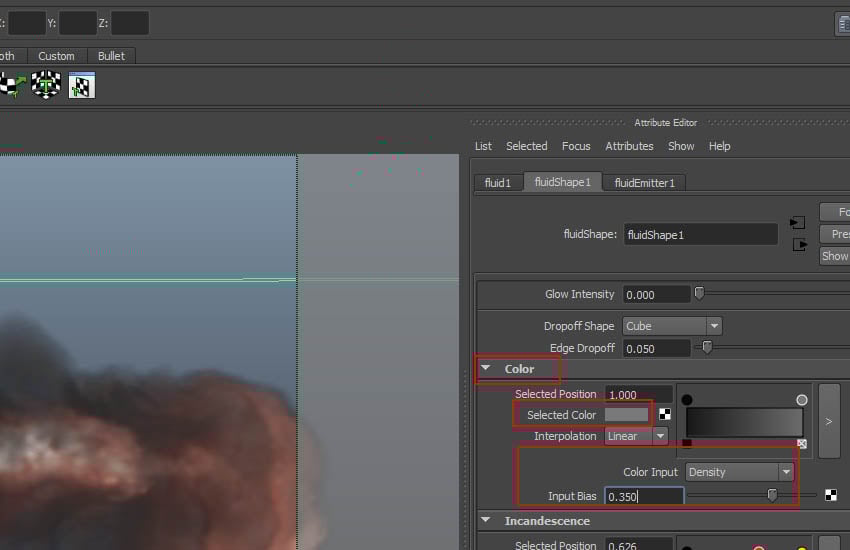Viewport: 850px width, 550px height.
Task: Click map button next to Selected Color
Action: click(x=665, y=415)
